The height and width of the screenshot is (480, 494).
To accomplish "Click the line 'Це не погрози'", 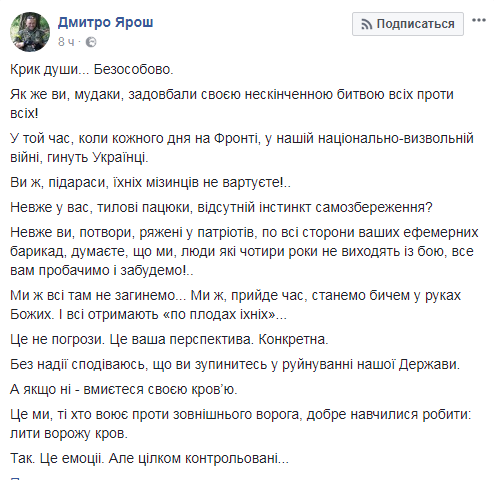I will pyautogui.click(x=169, y=339).
